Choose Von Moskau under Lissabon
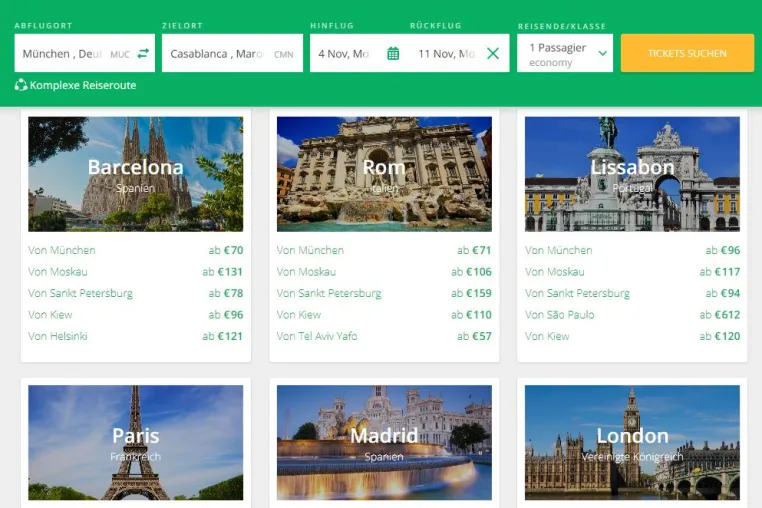The width and height of the screenshot is (762, 508). 554,272
